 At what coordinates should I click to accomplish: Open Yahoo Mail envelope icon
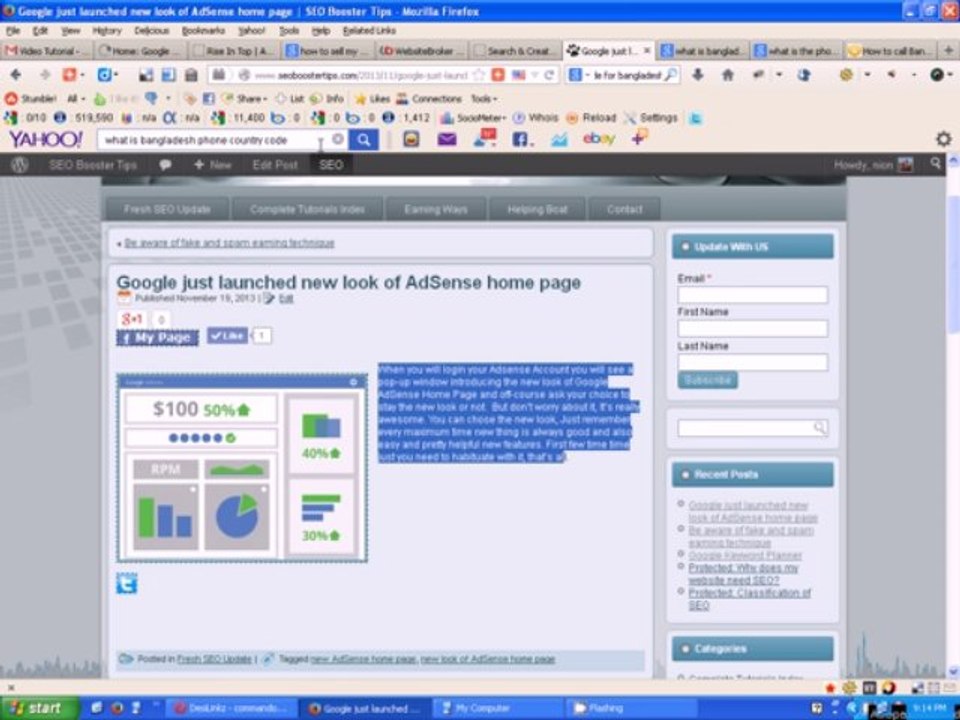pyautogui.click(x=447, y=140)
